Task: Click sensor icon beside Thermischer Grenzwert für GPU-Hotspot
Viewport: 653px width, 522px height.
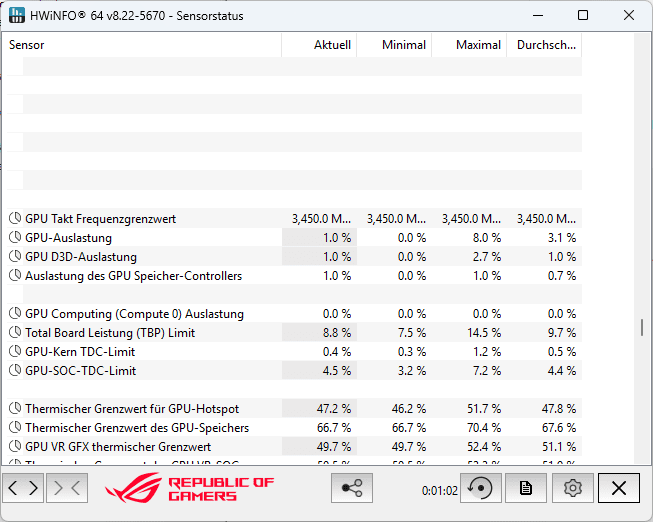Action: [x=15, y=408]
